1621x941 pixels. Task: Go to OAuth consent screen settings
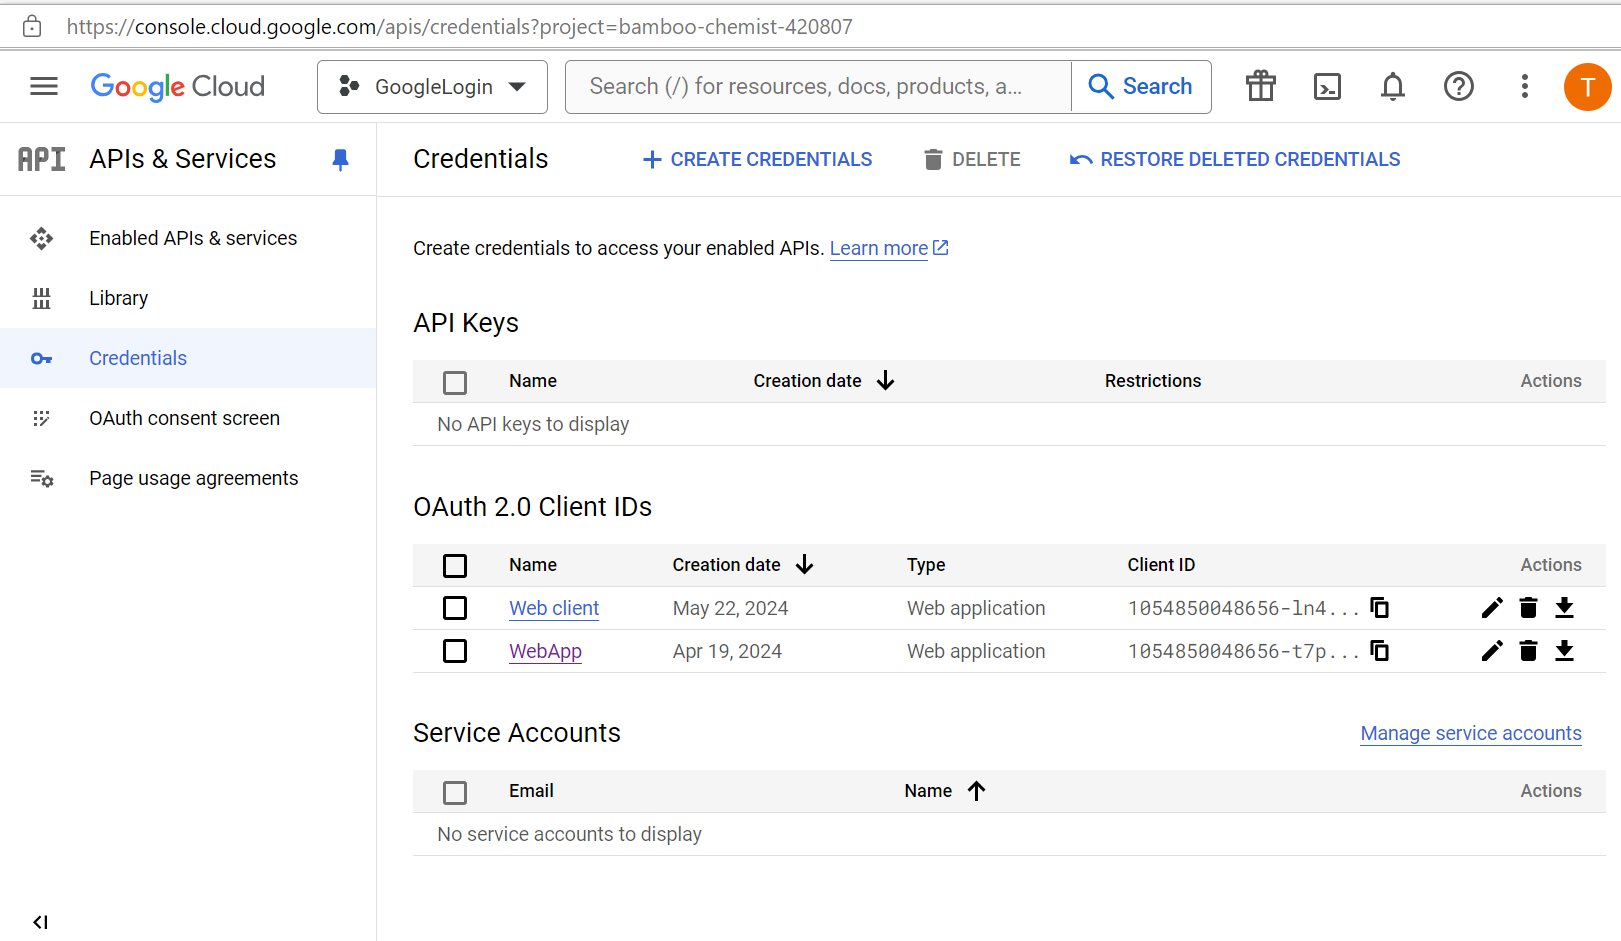tap(184, 418)
